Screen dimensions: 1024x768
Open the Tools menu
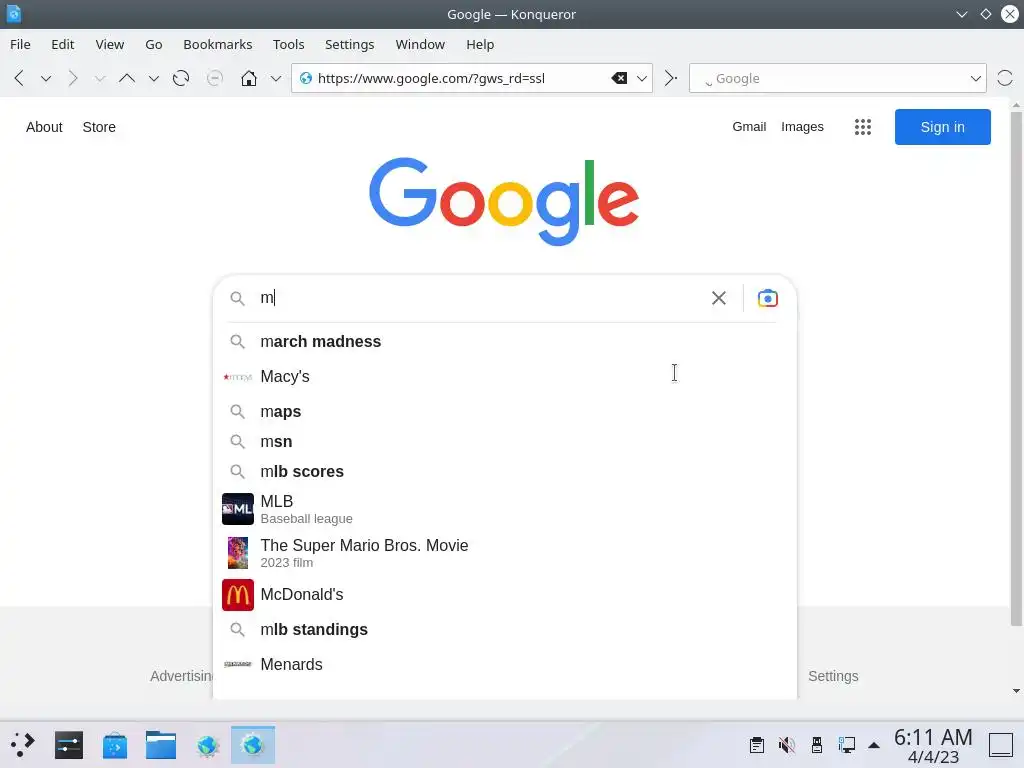tap(289, 44)
